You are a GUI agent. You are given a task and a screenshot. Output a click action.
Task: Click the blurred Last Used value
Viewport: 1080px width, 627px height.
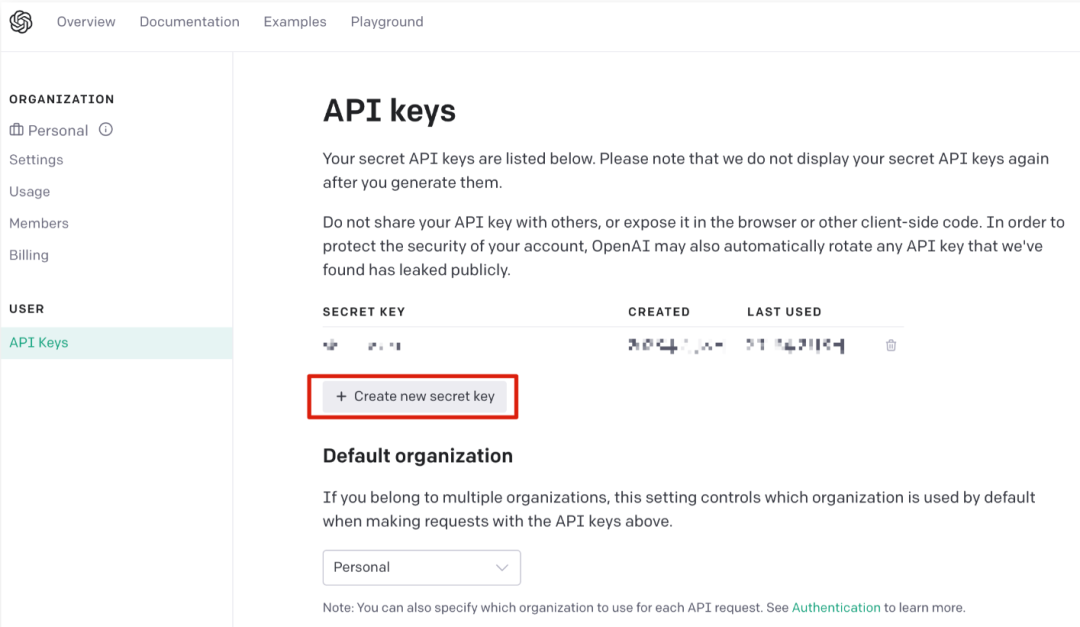click(x=796, y=346)
